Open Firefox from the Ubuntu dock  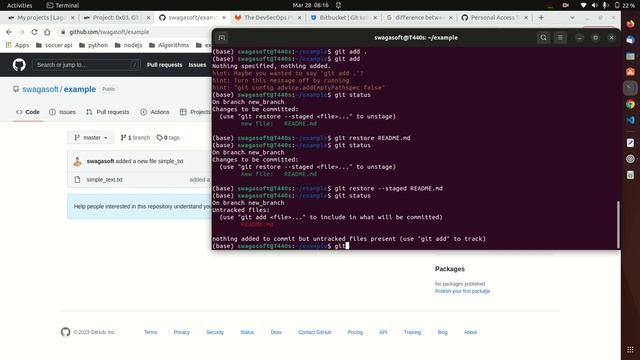630,24
